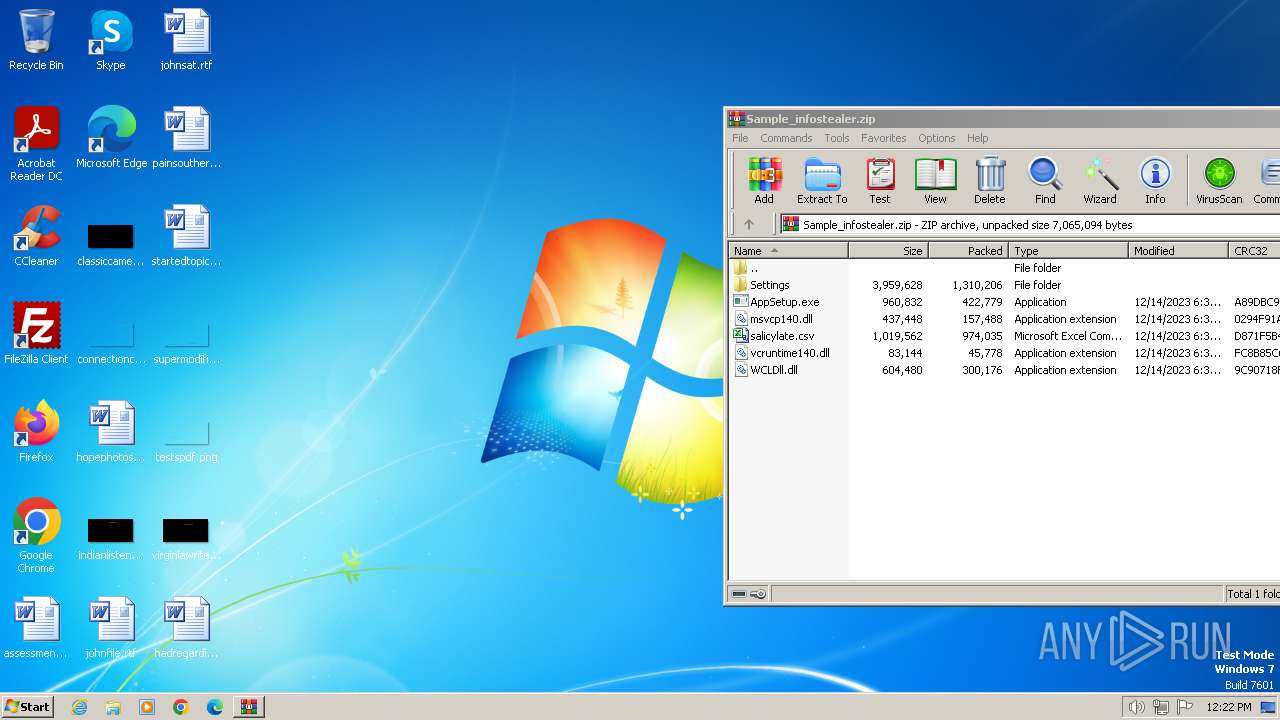1280x720 pixels.
Task: Click the 12:22 PM taskbar clock
Action: click(1229, 707)
